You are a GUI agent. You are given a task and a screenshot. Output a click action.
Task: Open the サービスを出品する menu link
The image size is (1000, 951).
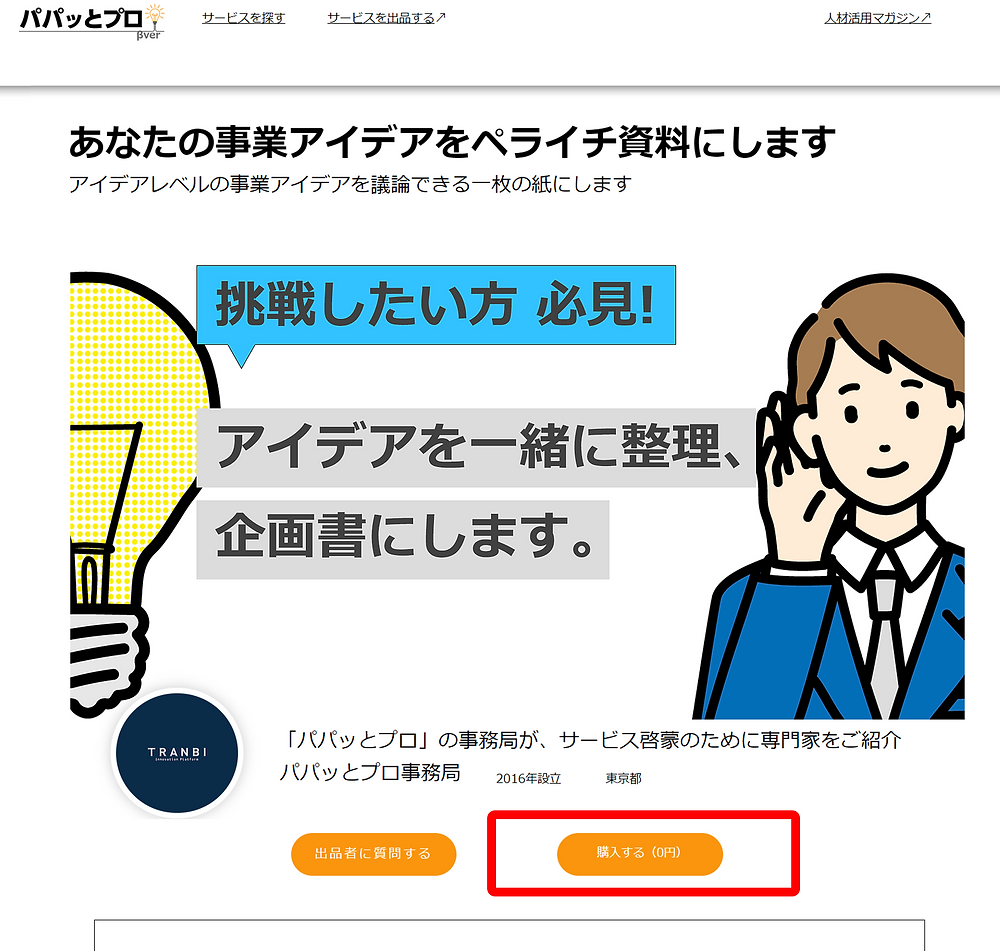[x=381, y=18]
